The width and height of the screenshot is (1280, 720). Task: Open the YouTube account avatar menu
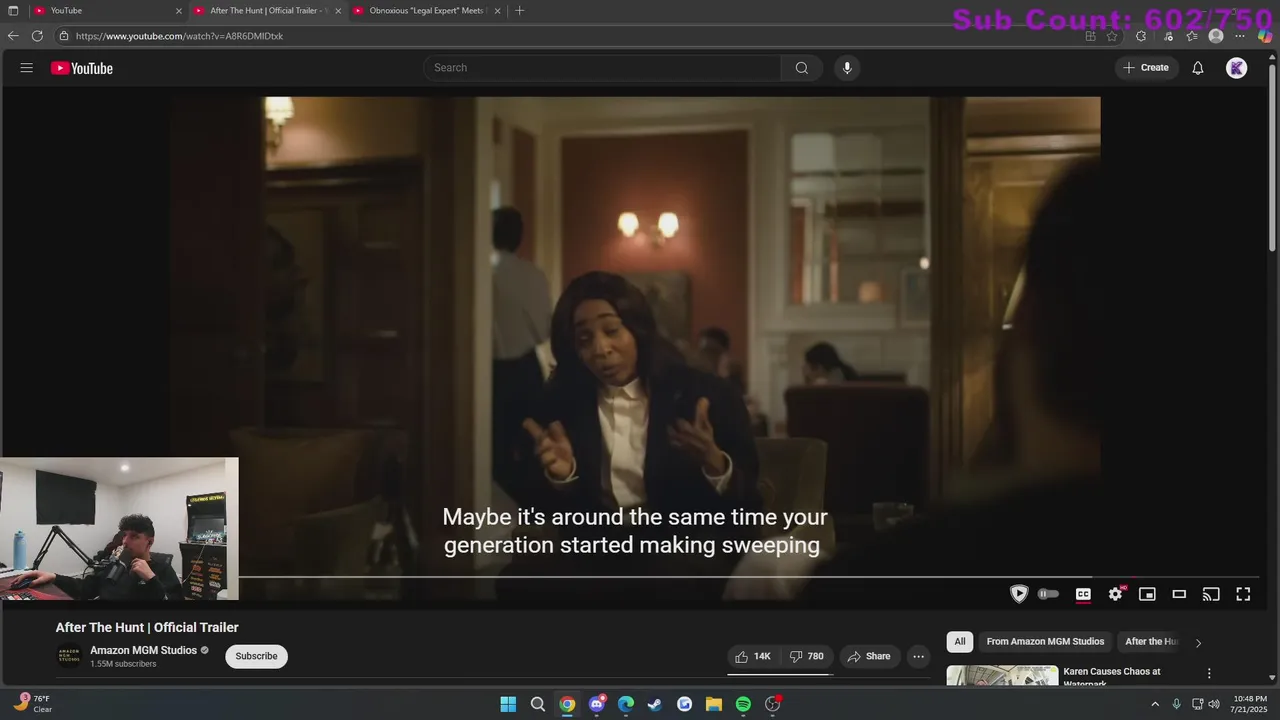[1237, 68]
